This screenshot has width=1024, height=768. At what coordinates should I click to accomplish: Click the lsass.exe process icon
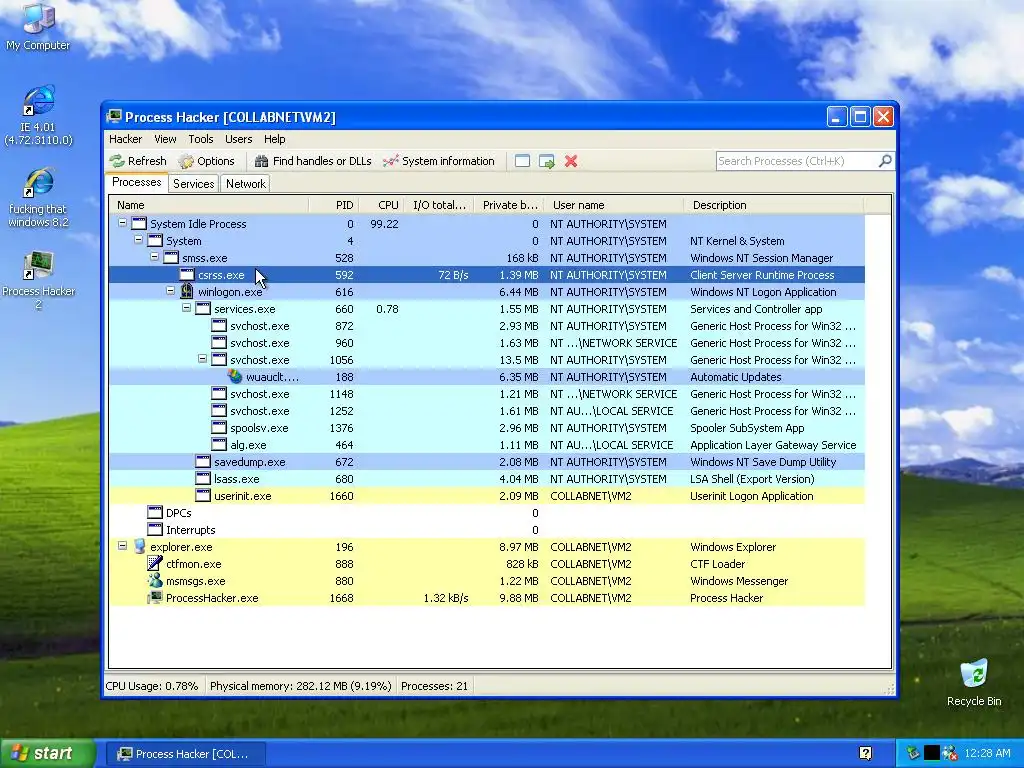203,479
